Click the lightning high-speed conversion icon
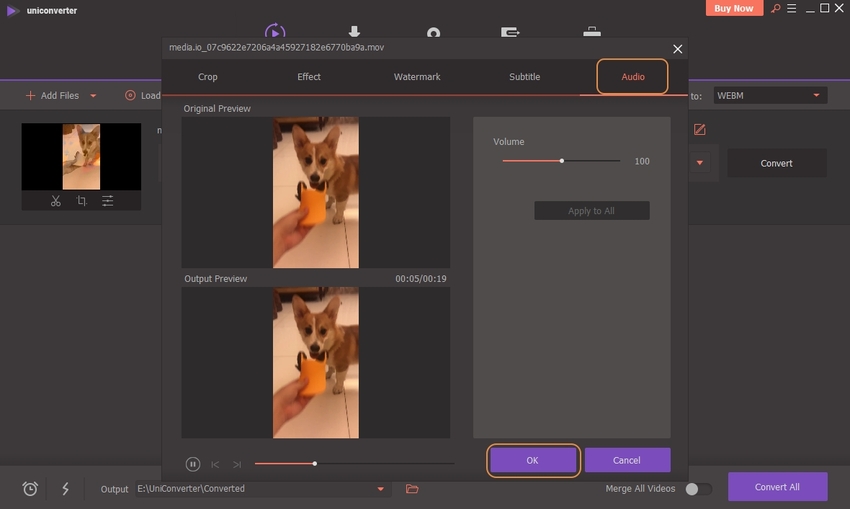Image resolution: width=850 pixels, height=509 pixels. 65,489
